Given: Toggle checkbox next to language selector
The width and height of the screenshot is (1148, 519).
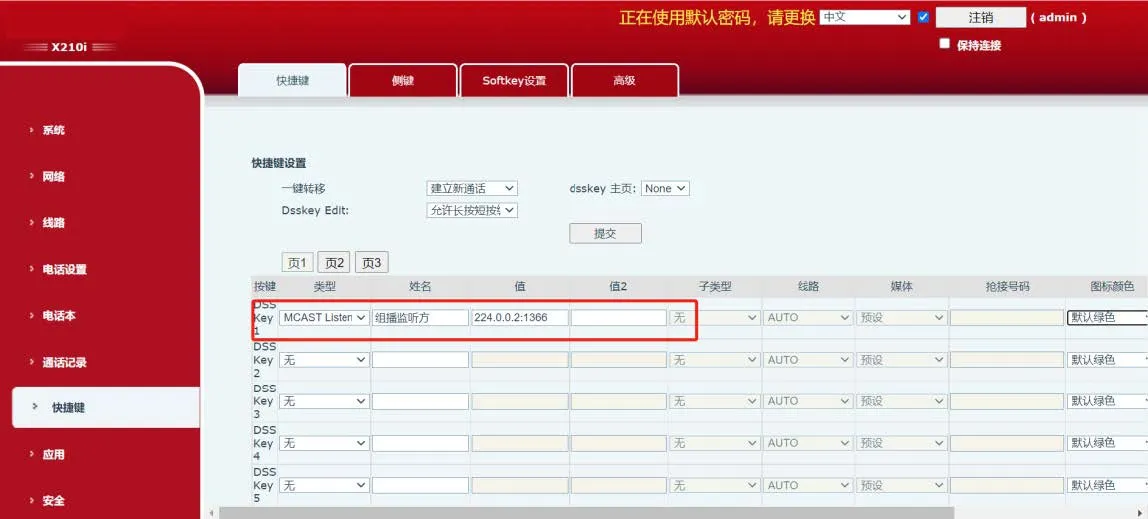Looking at the screenshot, I should [923, 17].
